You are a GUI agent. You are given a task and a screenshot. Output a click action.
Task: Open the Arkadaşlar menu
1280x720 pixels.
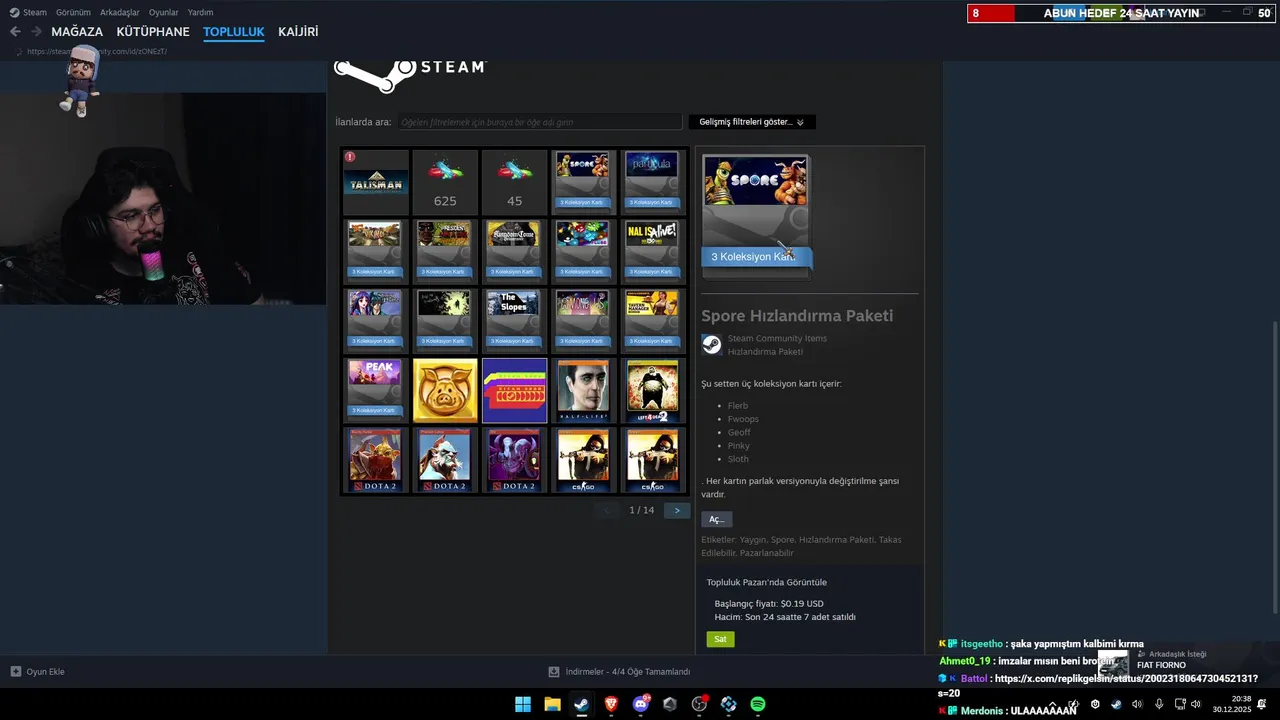[120, 12]
